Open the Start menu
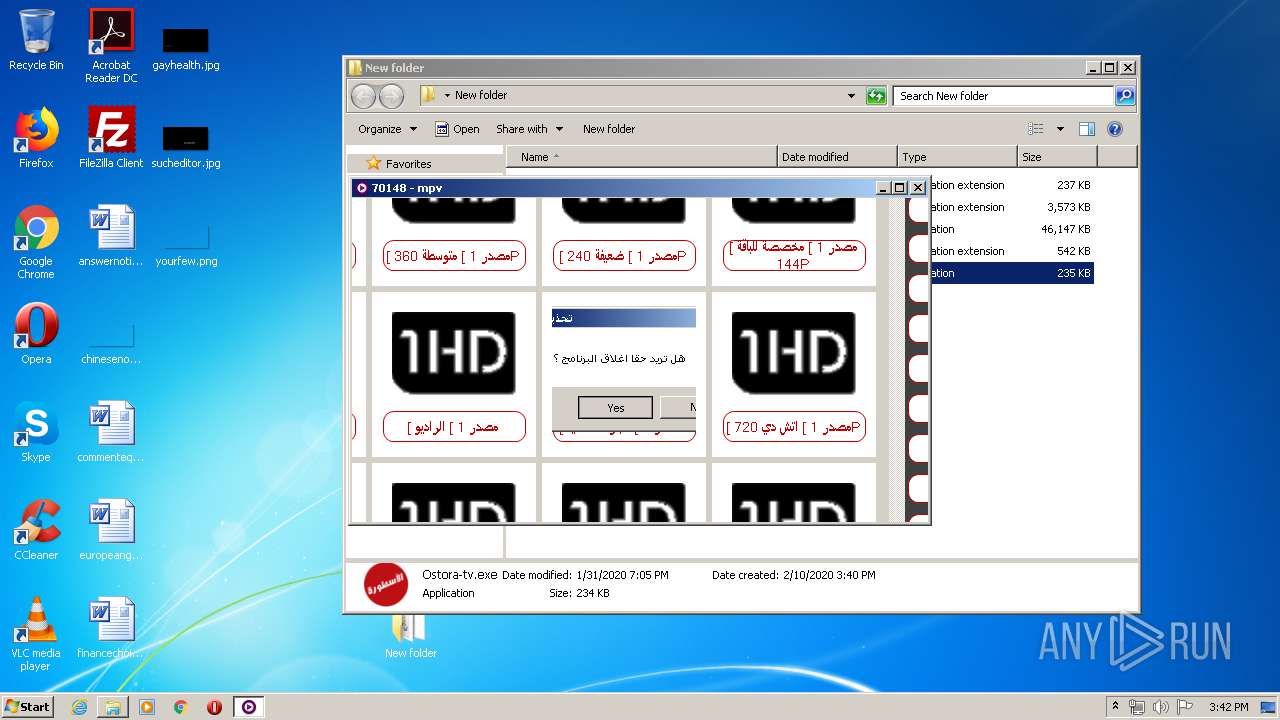 [x=28, y=707]
